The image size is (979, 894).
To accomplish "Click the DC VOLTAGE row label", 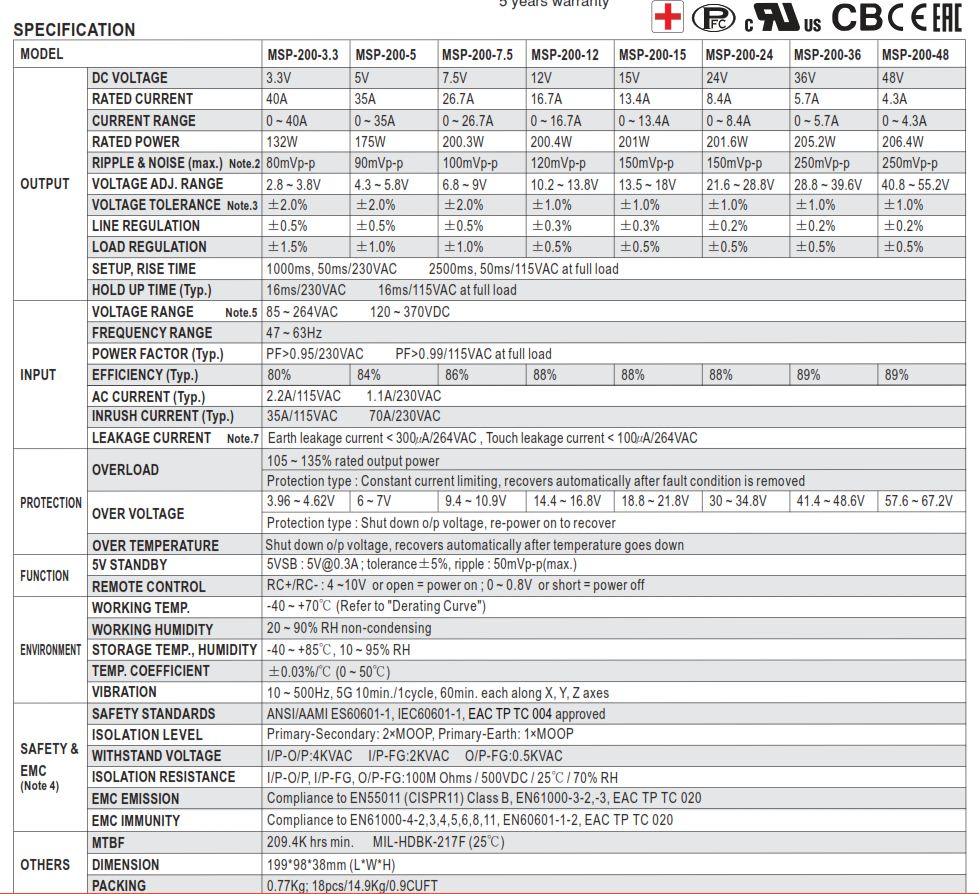I will pos(130,78).
